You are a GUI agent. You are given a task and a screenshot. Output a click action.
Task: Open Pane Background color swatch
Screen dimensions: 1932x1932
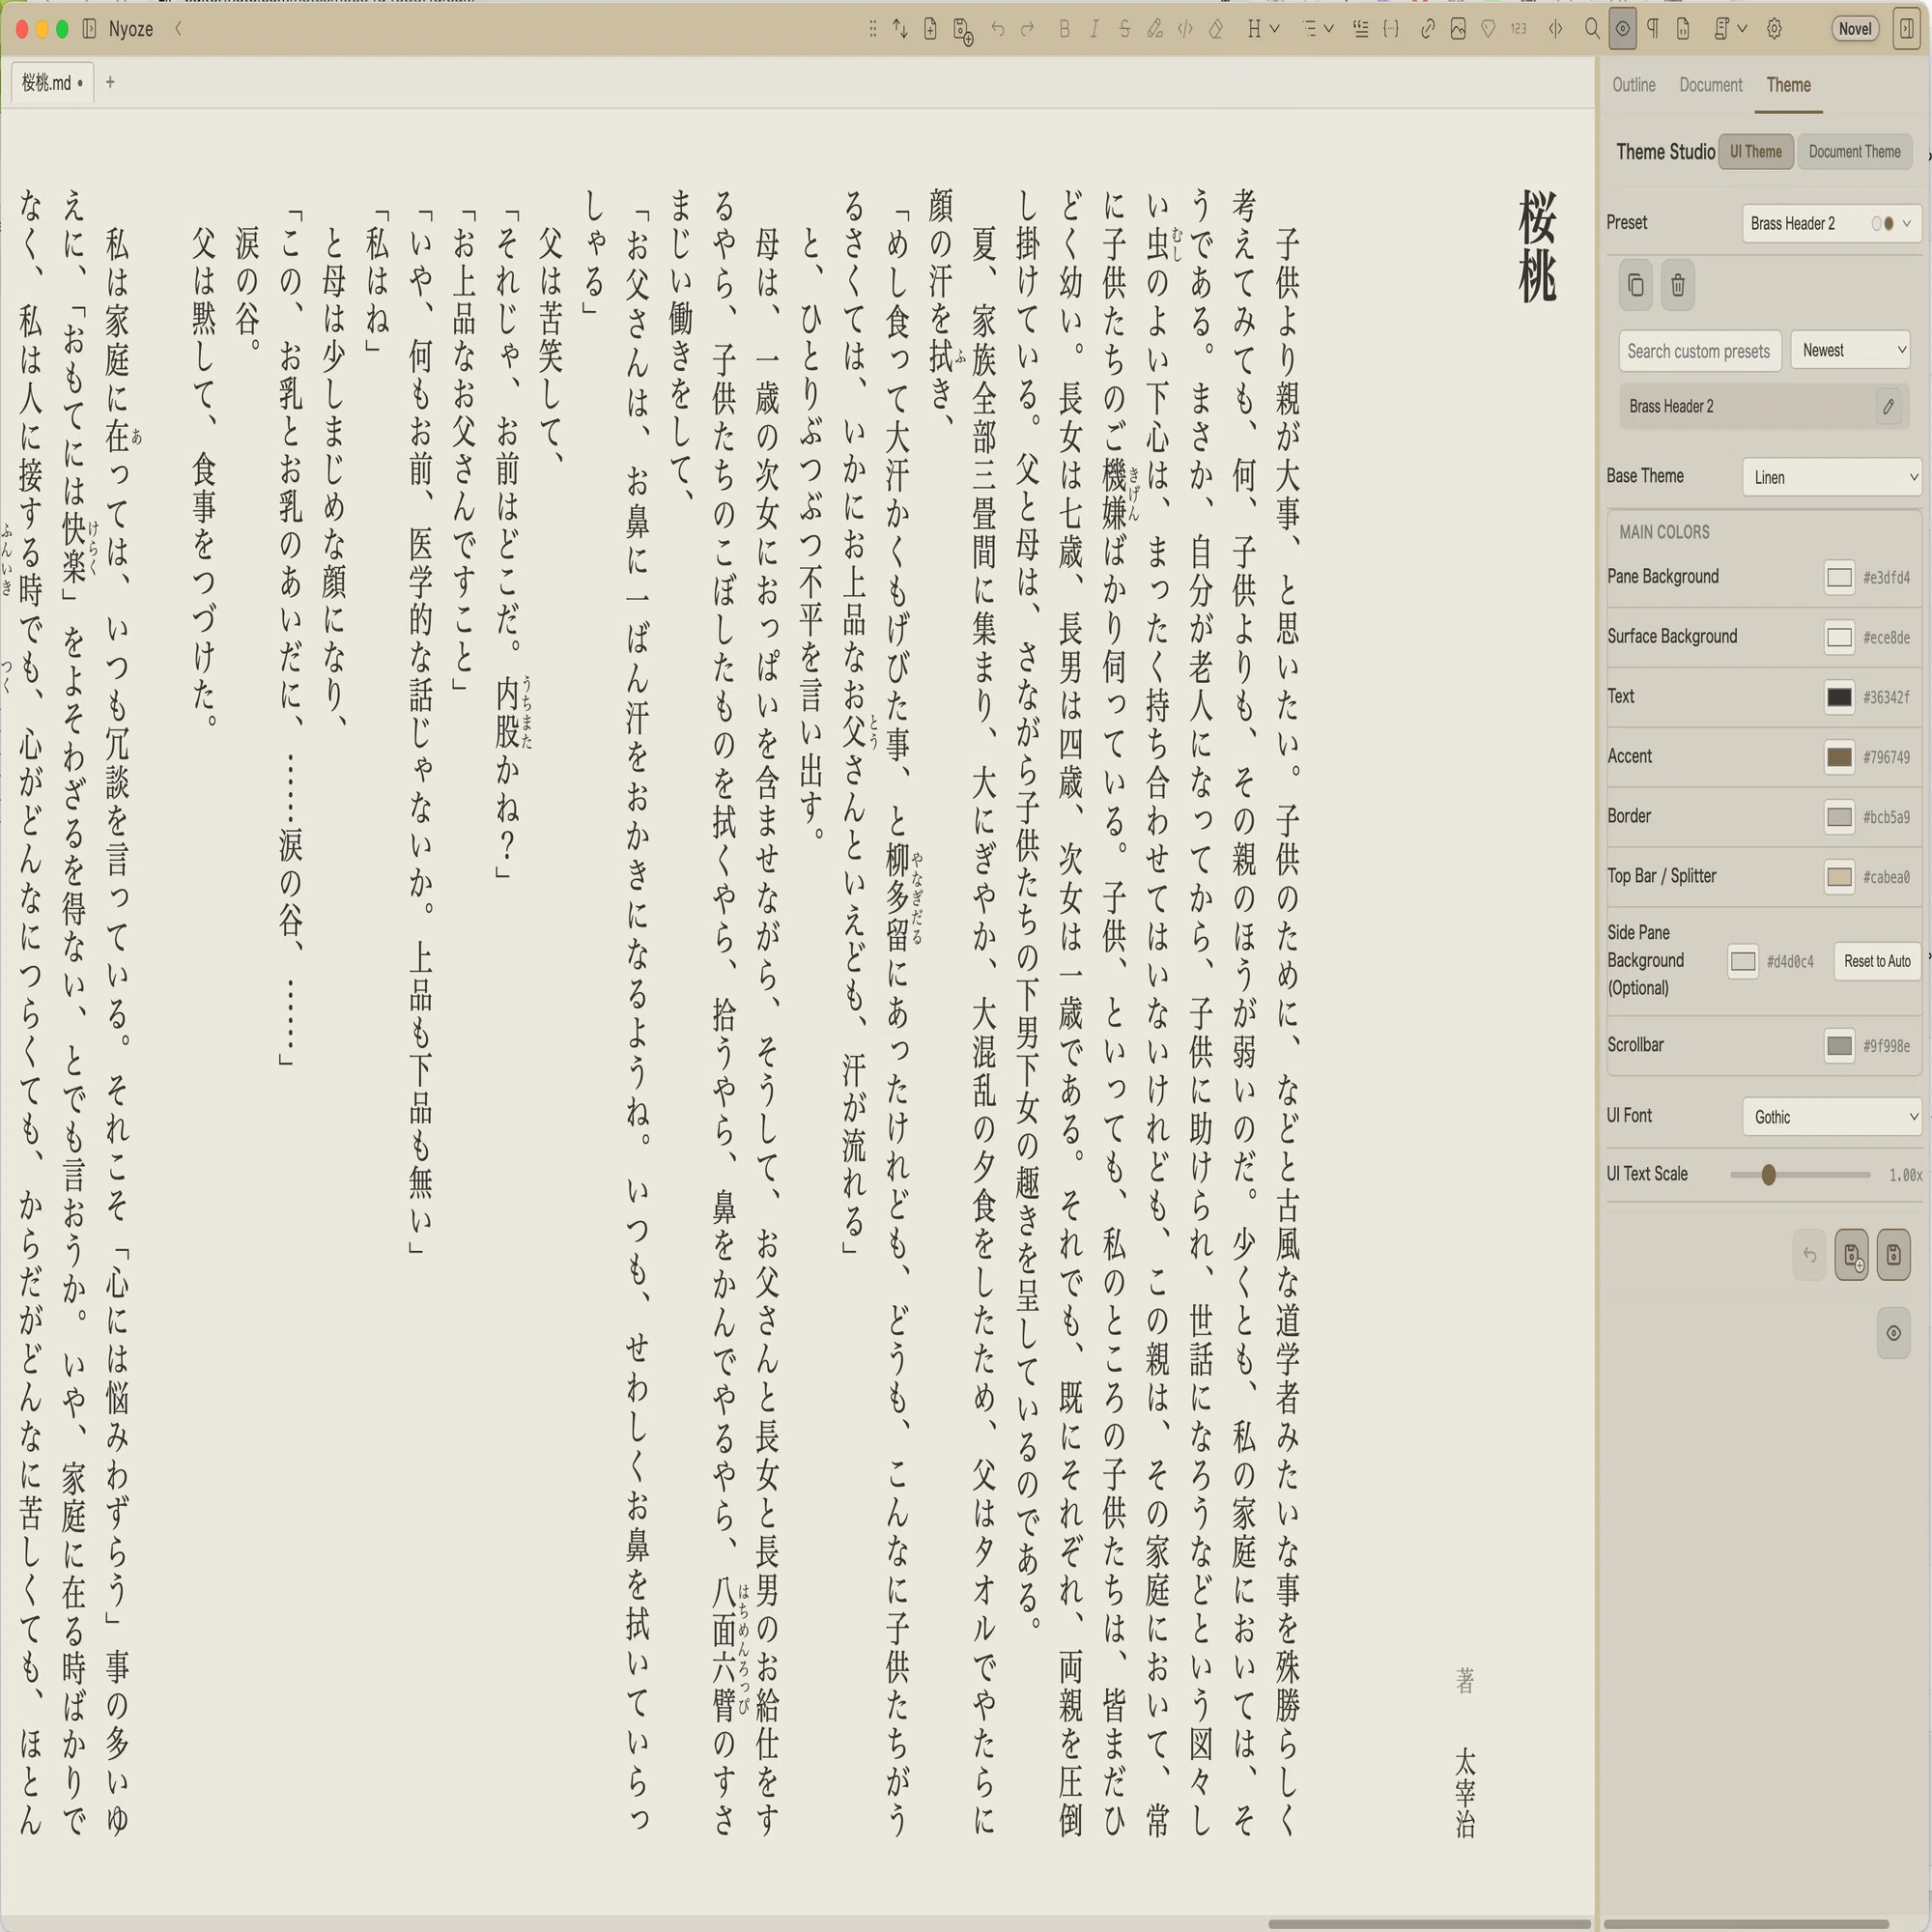[x=1838, y=577]
